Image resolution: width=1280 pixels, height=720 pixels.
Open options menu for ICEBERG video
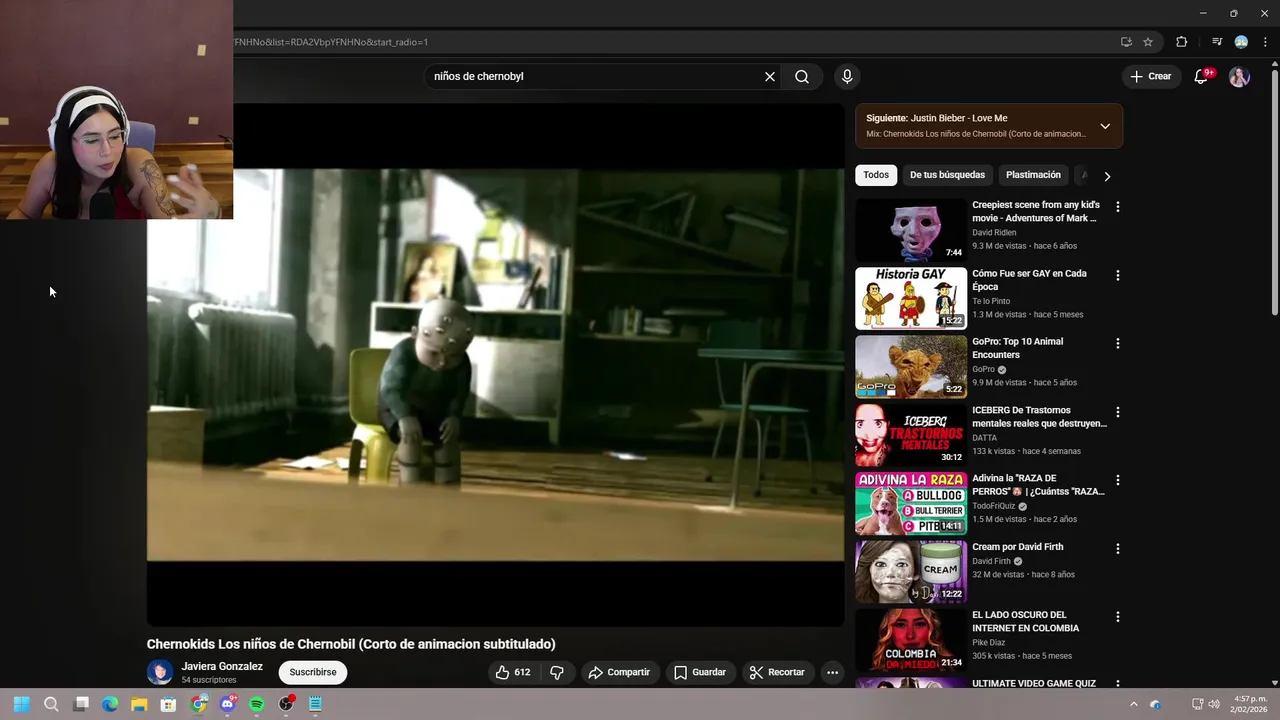pyautogui.click(x=1118, y=412)
